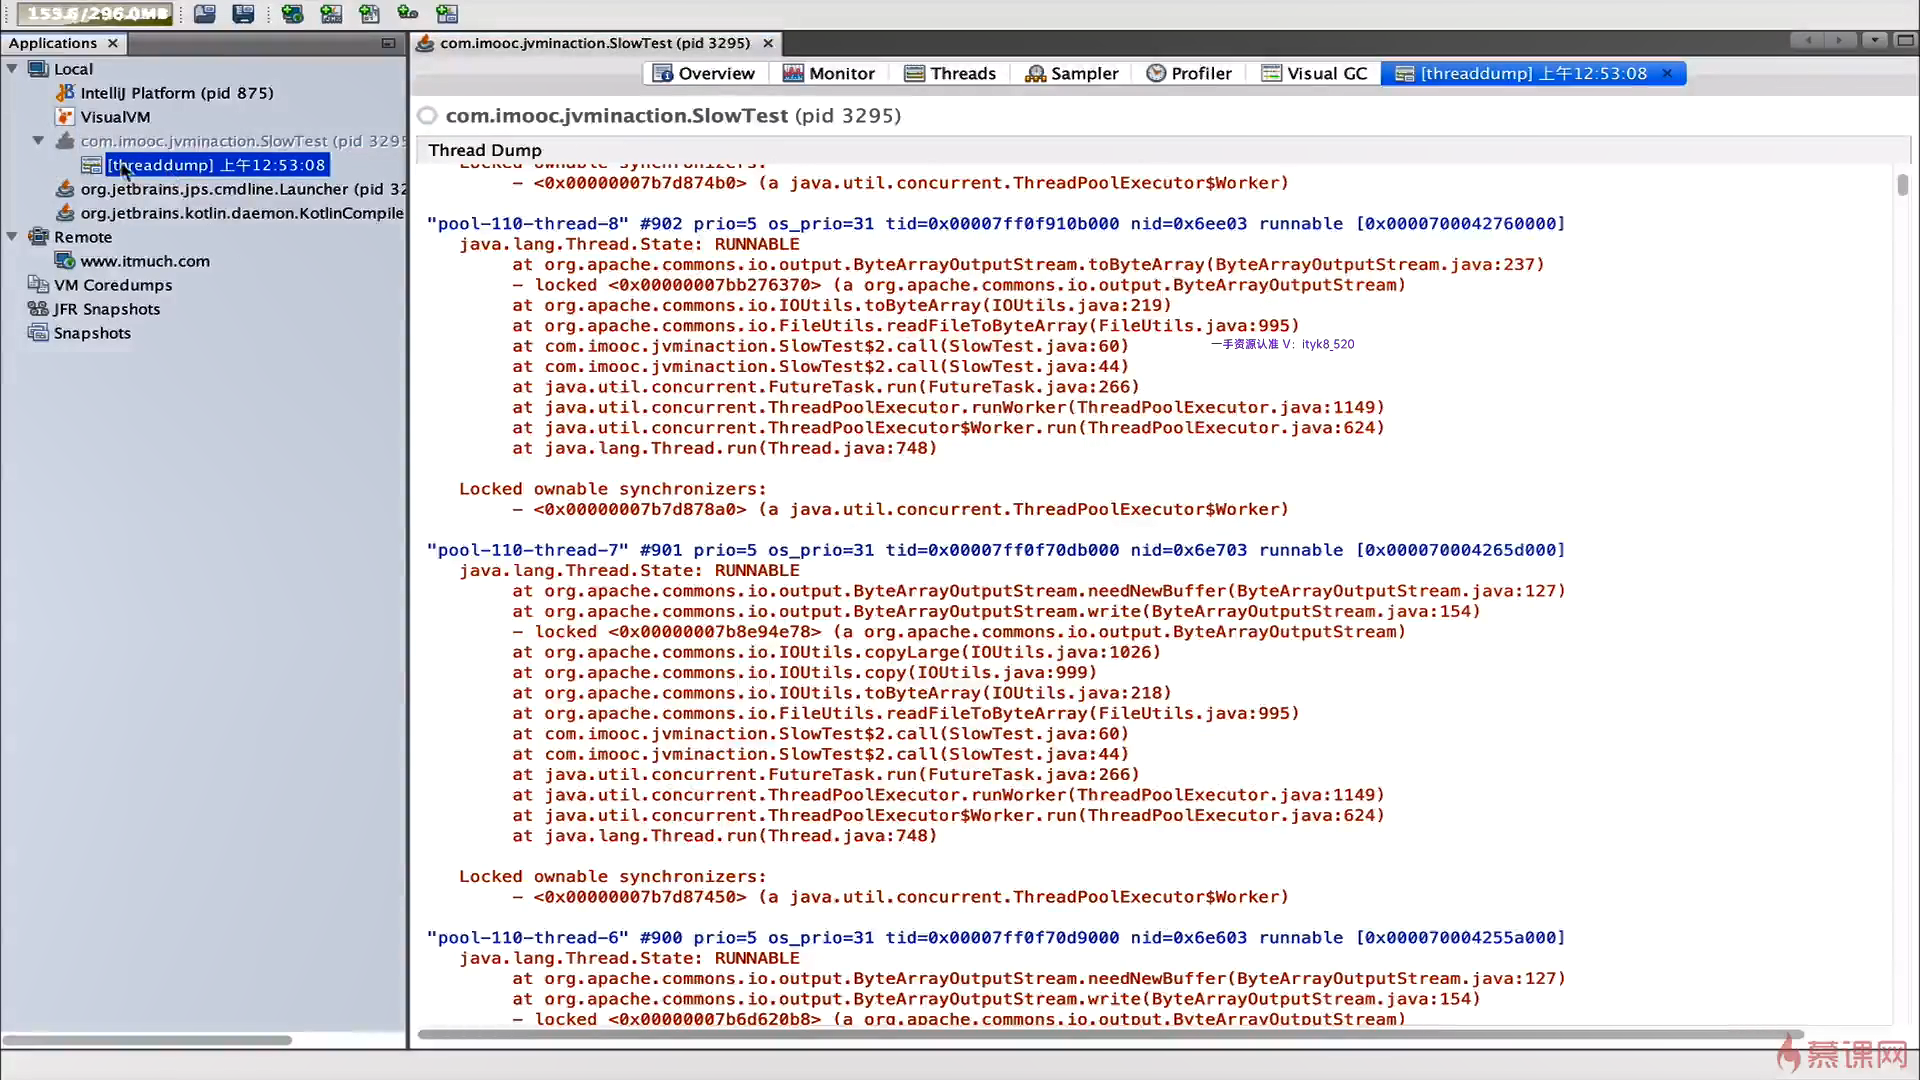Image resolution: width=1920 pixels, height=1080 pixels.
Task: Select the IntelliJ Platform (pid 875) node
Action: (176, 93)
